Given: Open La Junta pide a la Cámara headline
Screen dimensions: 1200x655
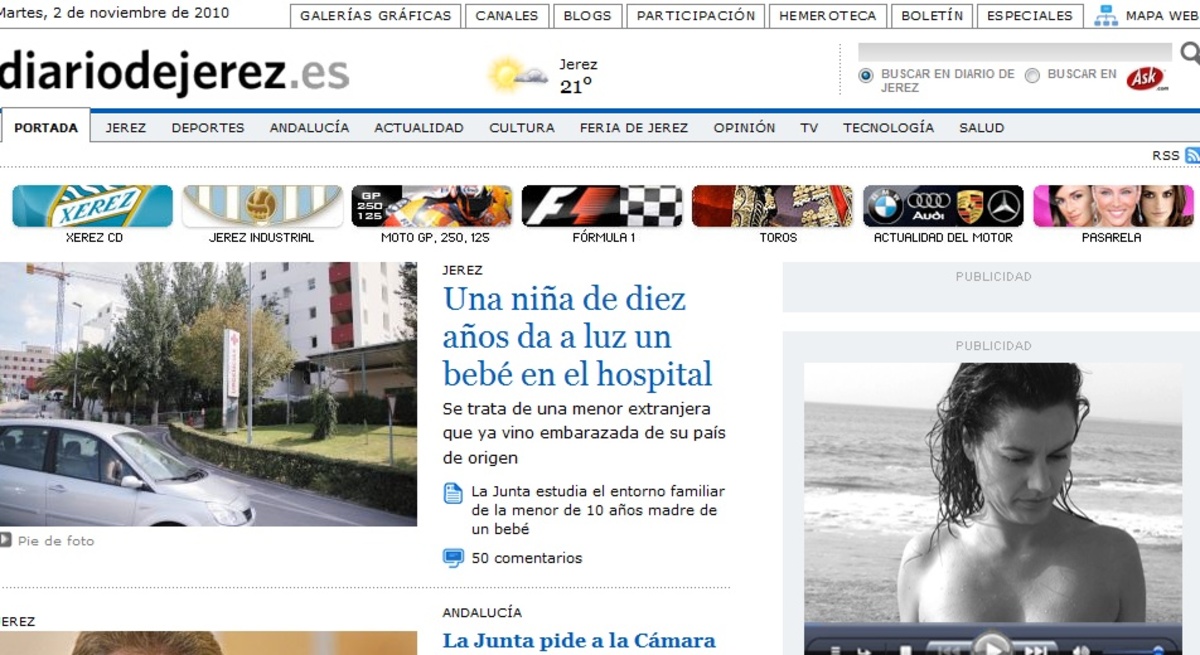Looking at the screenshot, I should pos(580,641).
